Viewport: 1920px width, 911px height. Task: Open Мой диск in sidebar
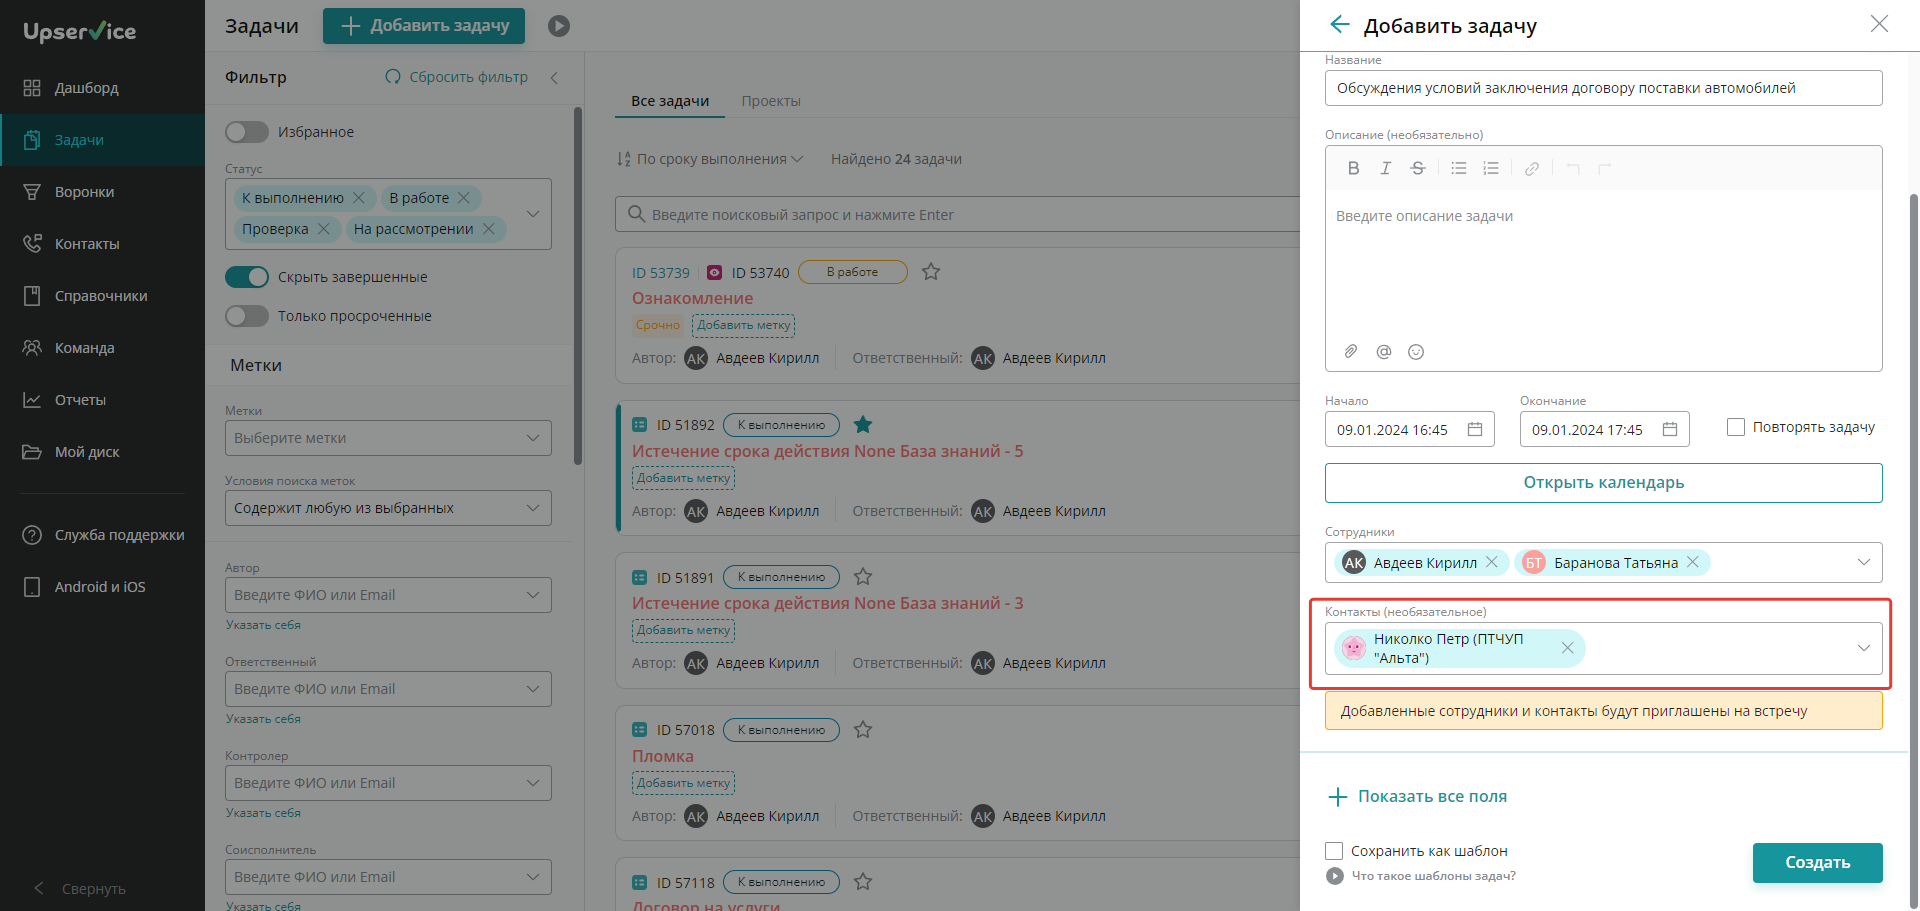(x=102, y=452)
